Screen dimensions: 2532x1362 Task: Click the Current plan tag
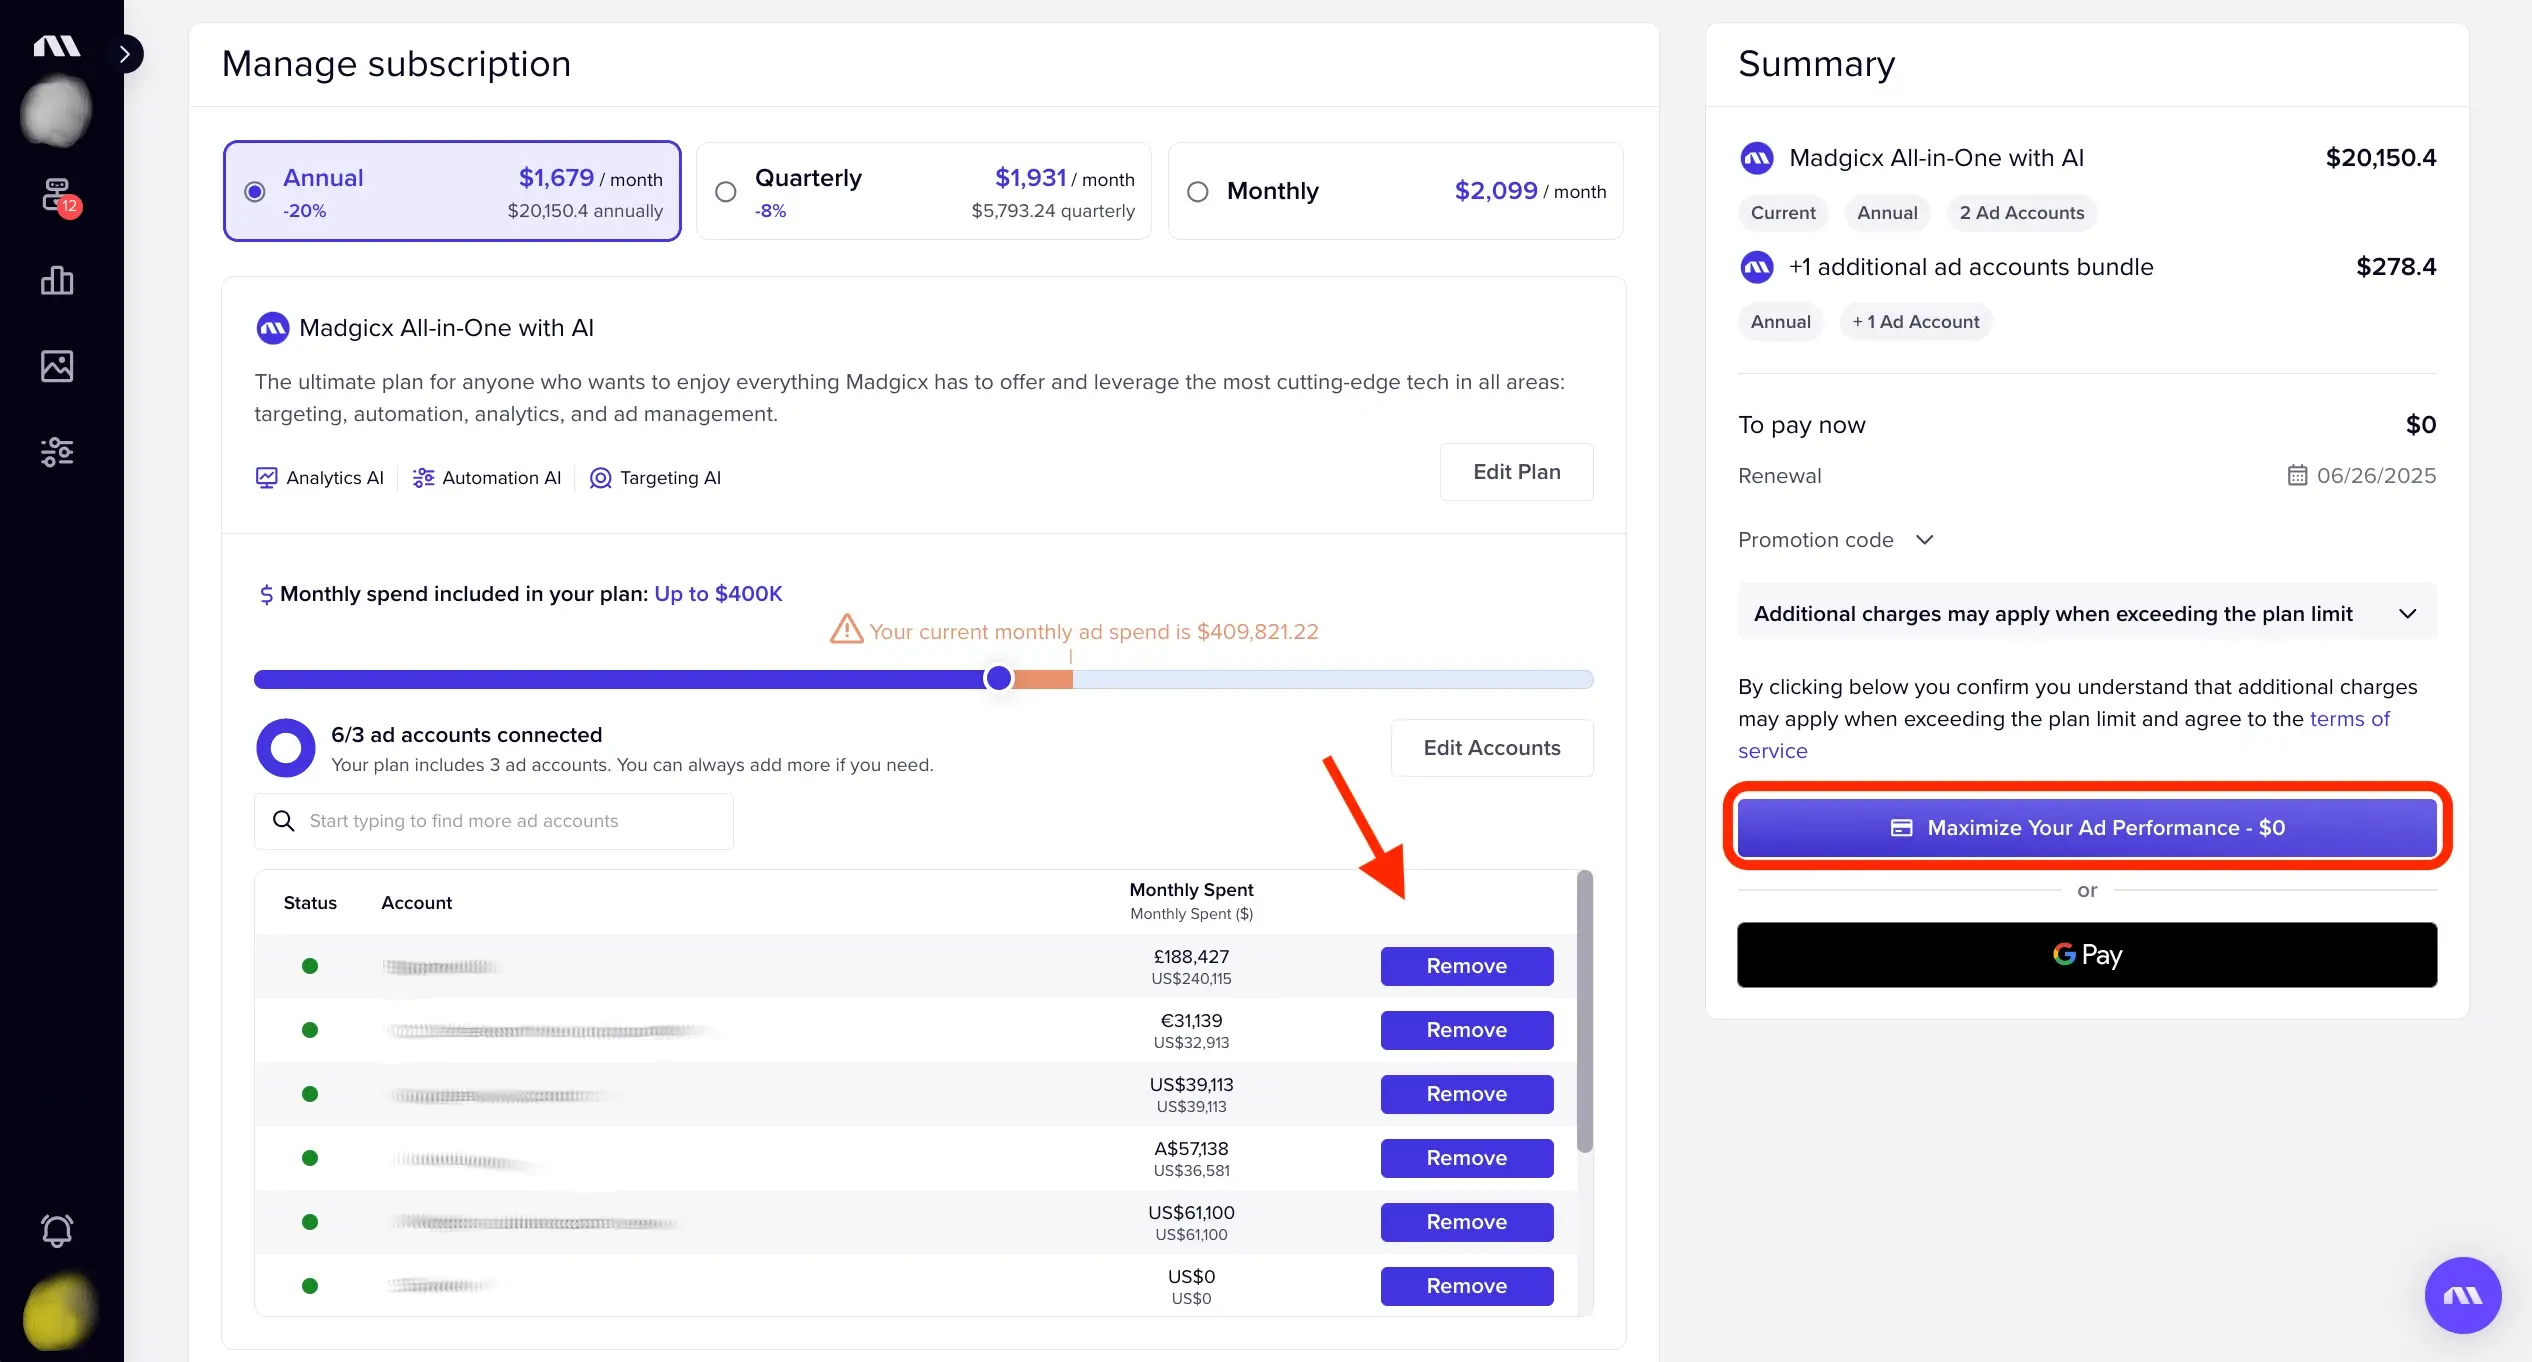(1783, 213)
